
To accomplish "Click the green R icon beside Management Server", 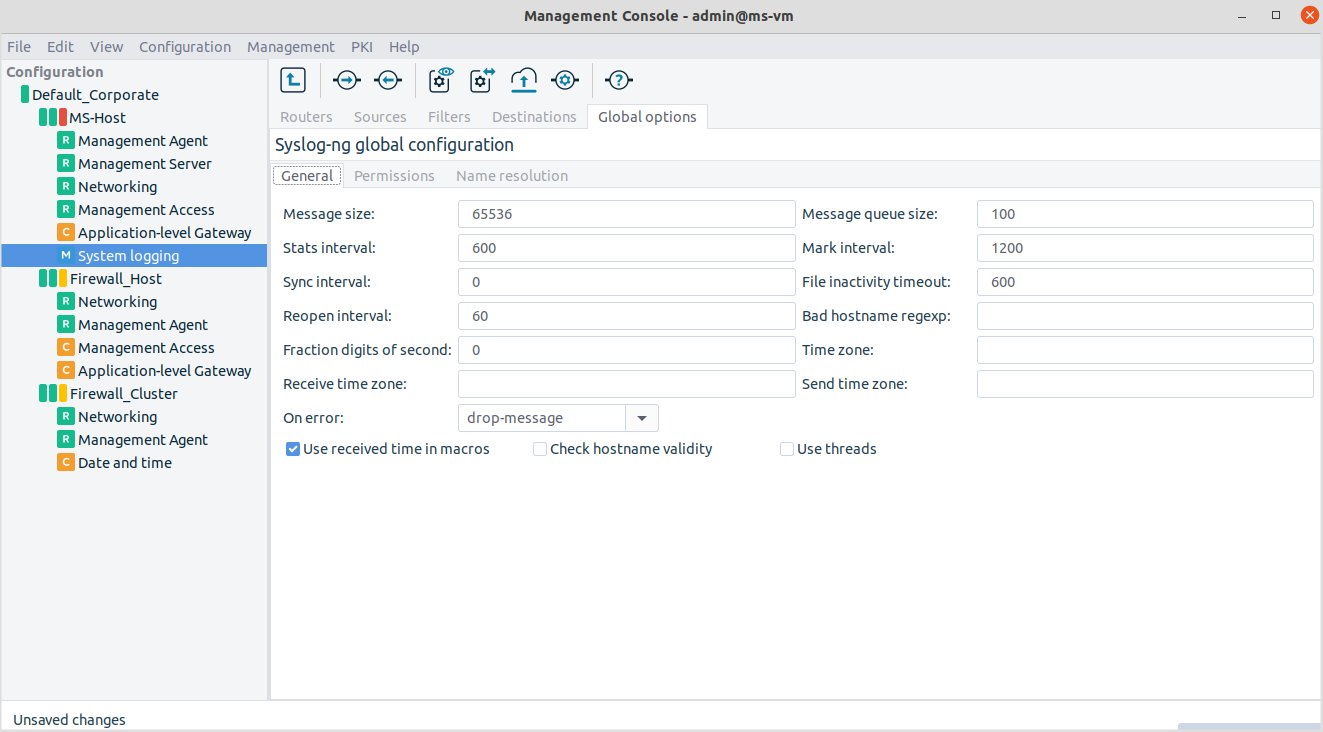I will 66,163.
